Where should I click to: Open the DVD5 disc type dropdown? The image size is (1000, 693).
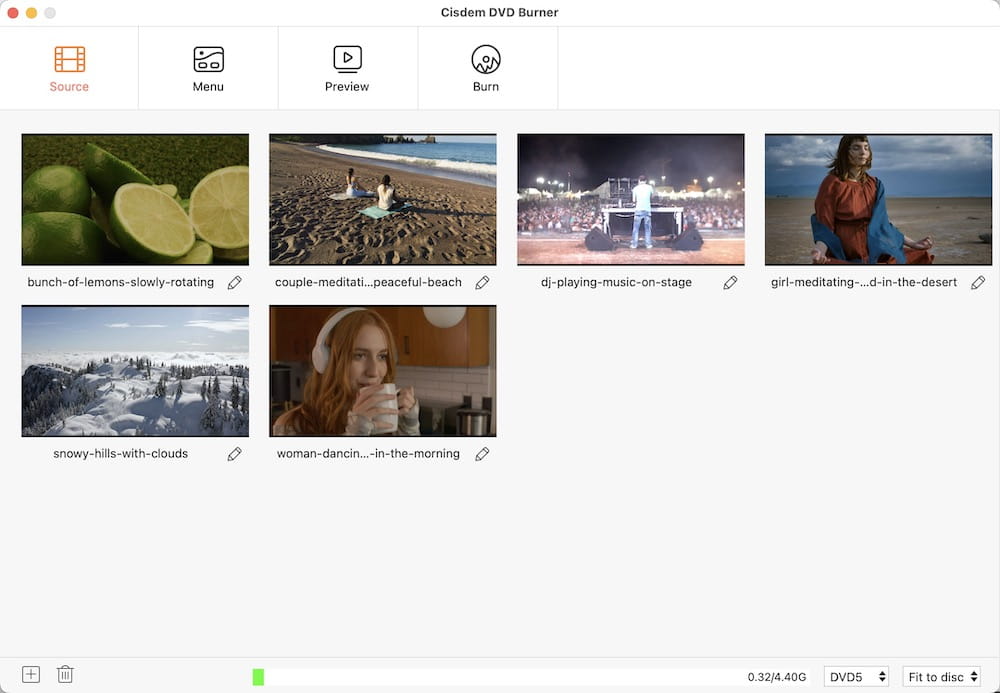pos(856,676)
